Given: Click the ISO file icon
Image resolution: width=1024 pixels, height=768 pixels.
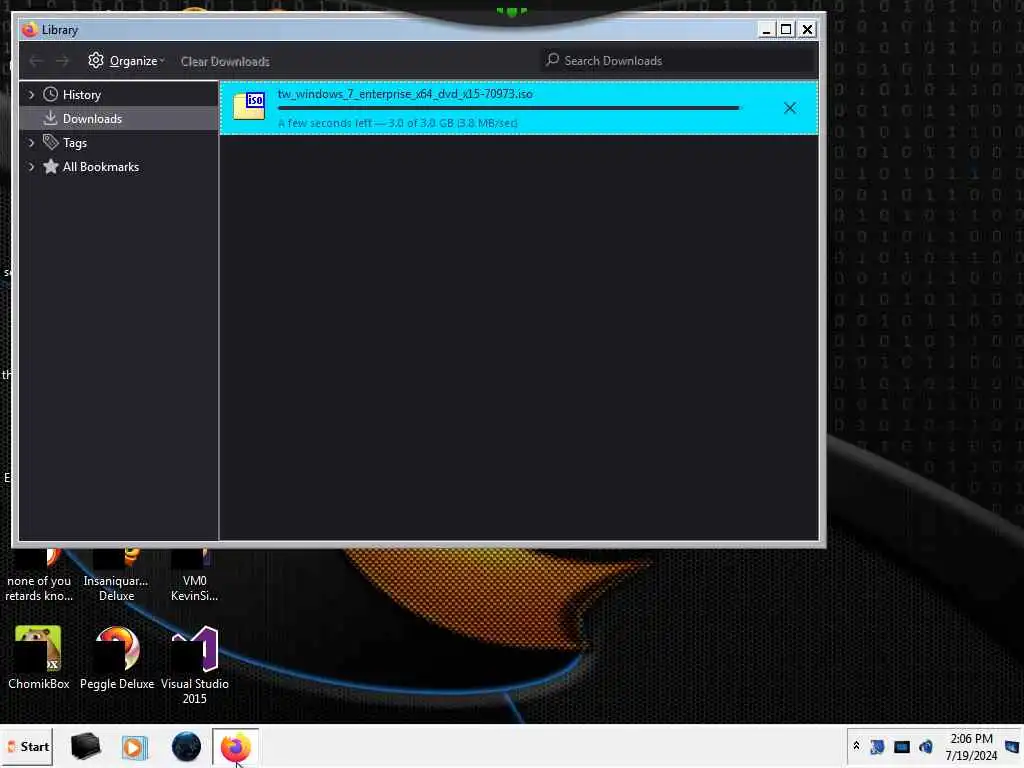Looking at the screenshot, I should coord(249,106).
